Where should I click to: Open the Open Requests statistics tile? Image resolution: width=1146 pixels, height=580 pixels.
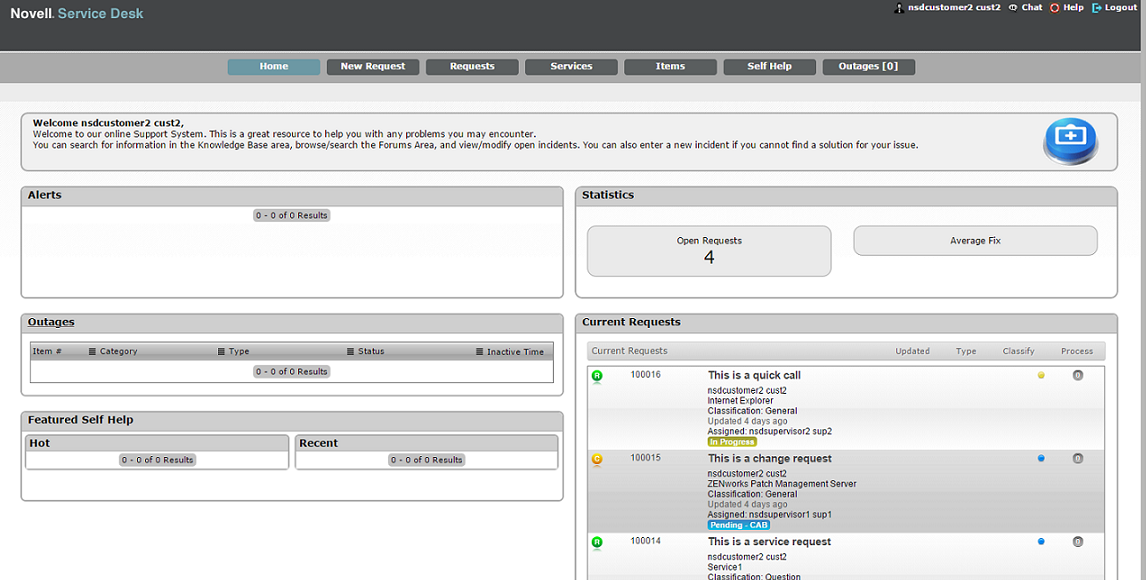tap(709, 251)
